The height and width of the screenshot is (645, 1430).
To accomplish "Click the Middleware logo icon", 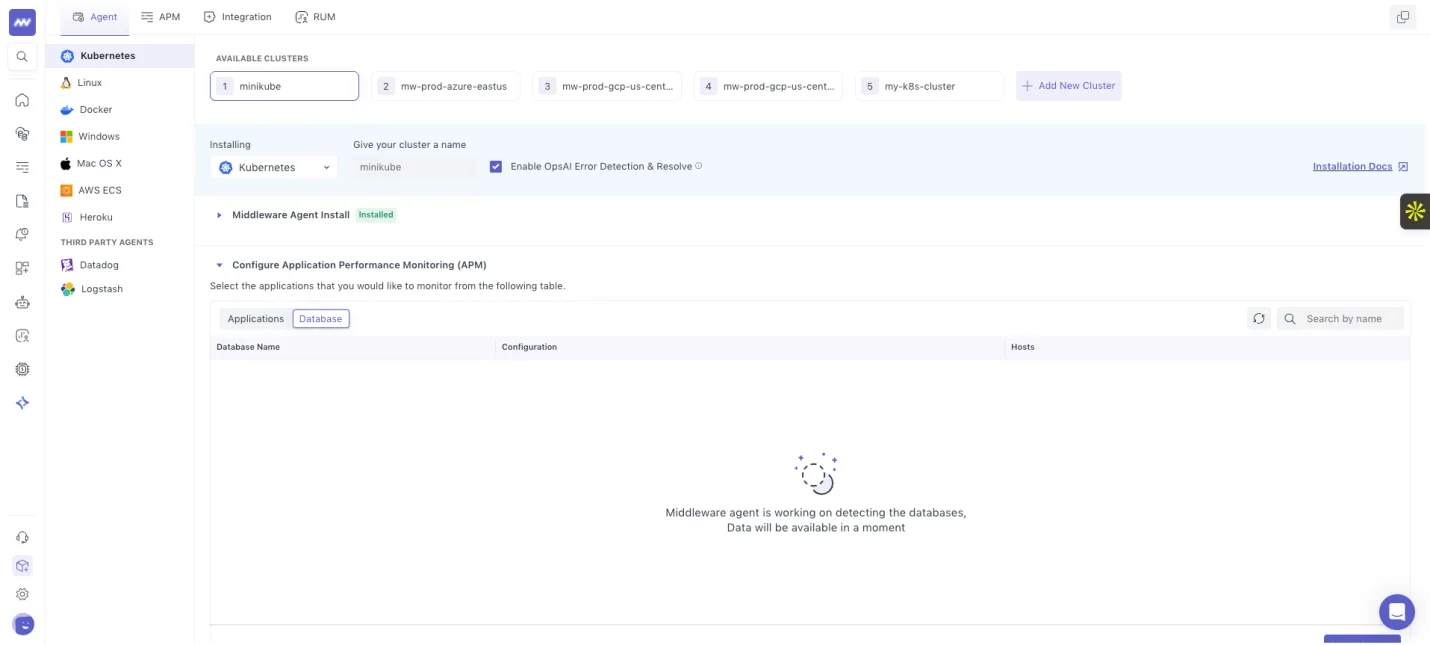I will (22, 22).
